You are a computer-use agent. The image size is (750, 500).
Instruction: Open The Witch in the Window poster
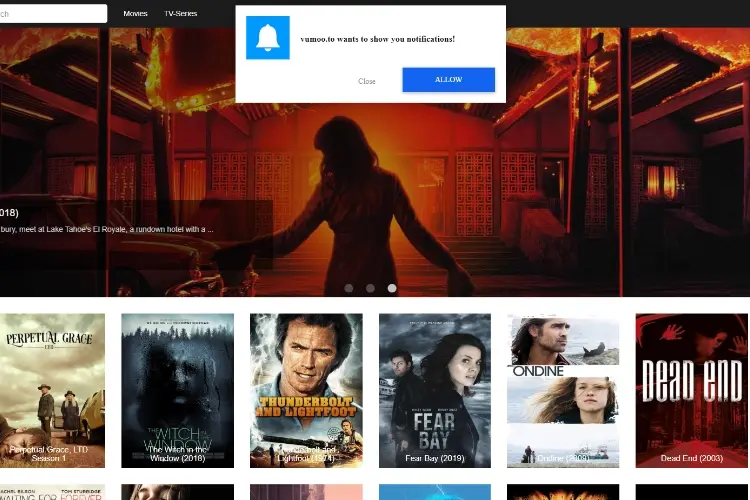(x=177, y=390)
